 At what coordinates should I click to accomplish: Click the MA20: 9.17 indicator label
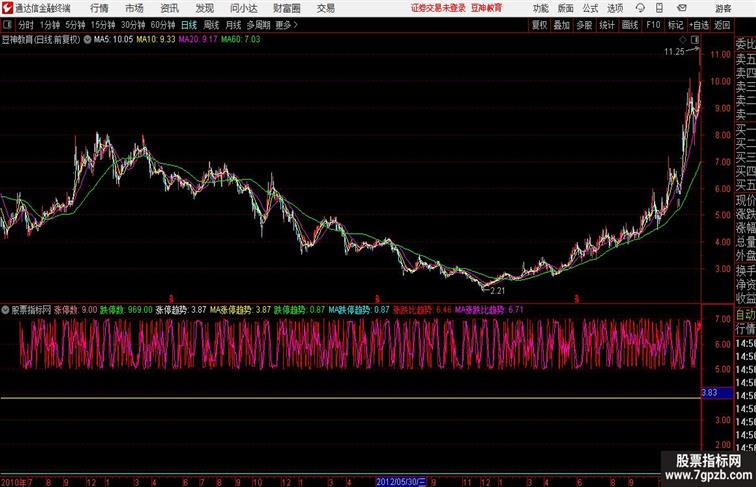pos(198,40)
